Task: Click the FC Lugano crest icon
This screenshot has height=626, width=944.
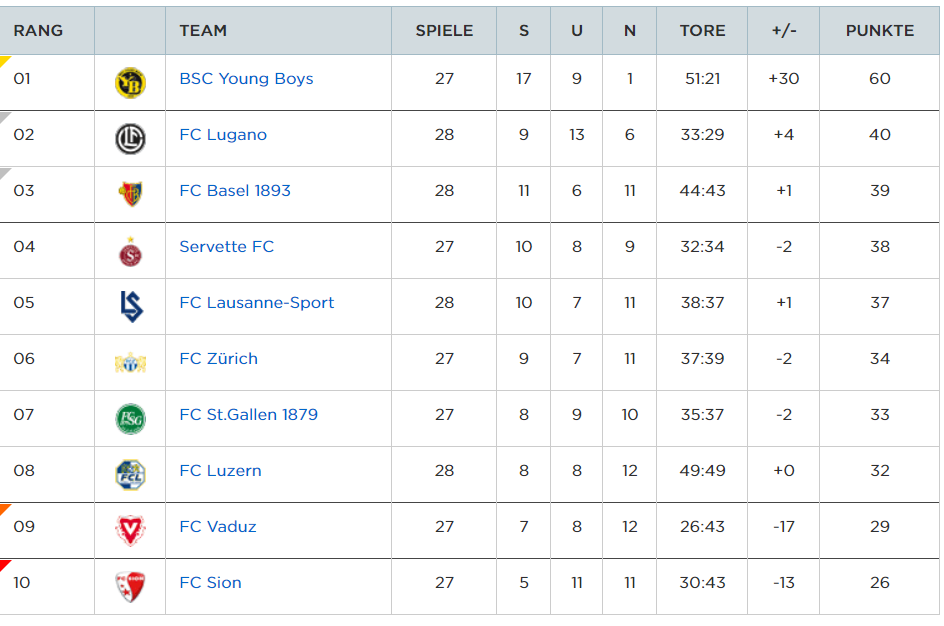Action: tap(130, 138)
